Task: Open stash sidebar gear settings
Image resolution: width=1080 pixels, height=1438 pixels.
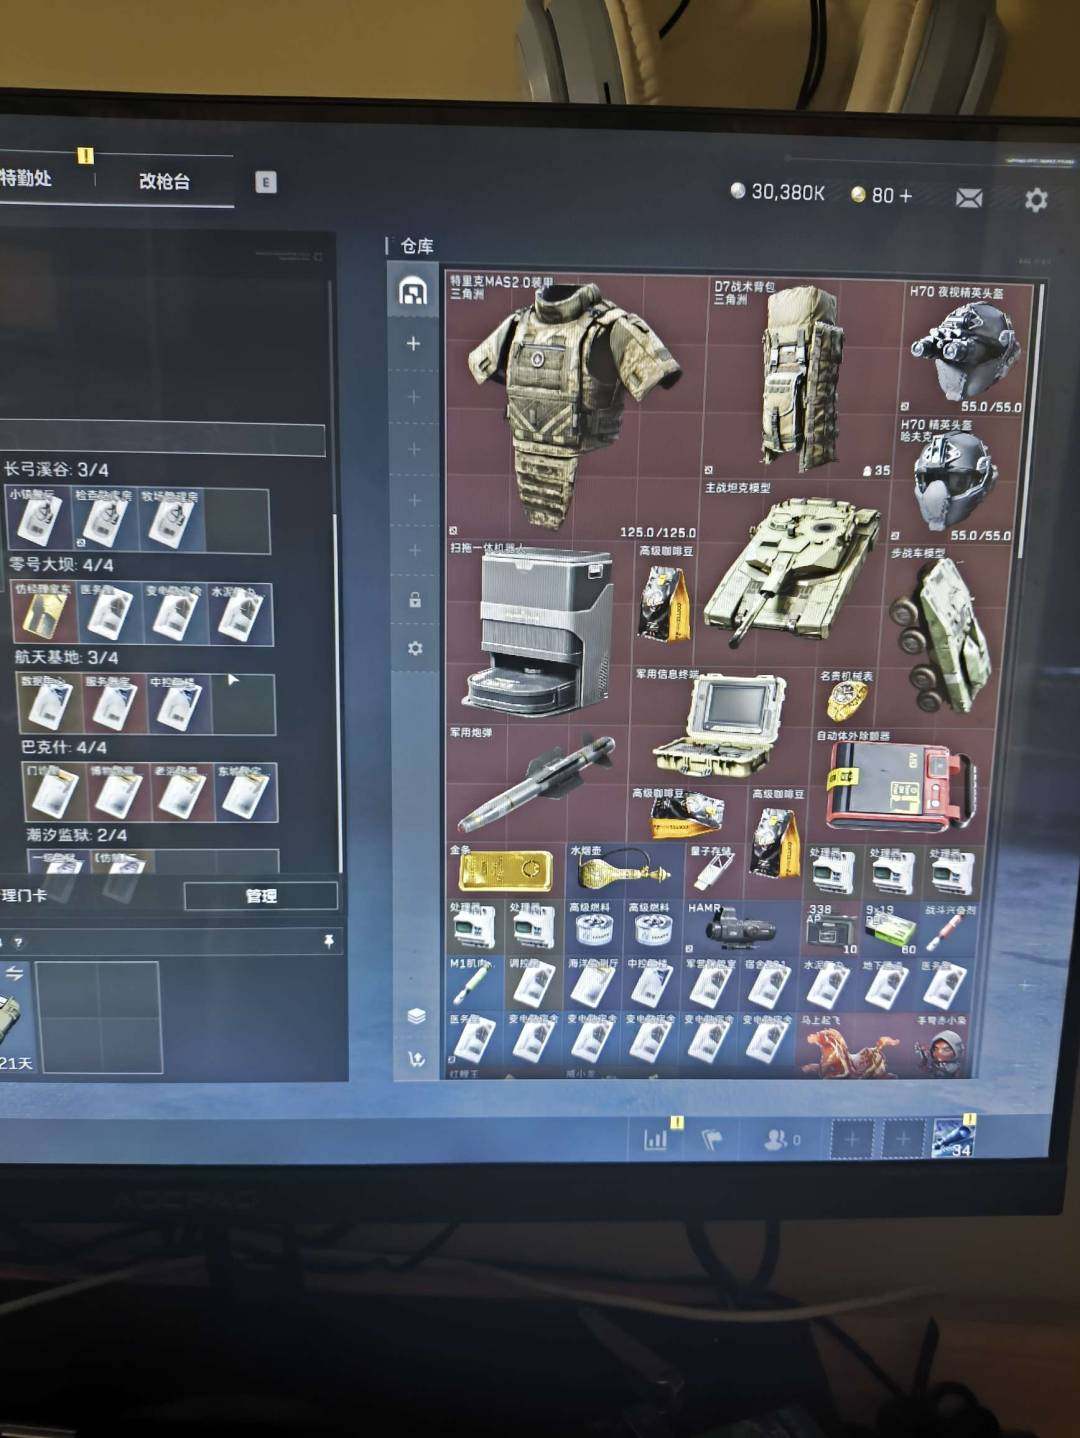Action: click(x=415, y=648)
